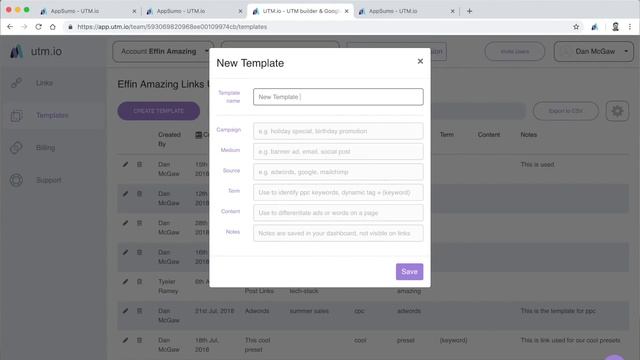
Task: Edit the 'This cool preset' template row
Action: coord(125,340)
